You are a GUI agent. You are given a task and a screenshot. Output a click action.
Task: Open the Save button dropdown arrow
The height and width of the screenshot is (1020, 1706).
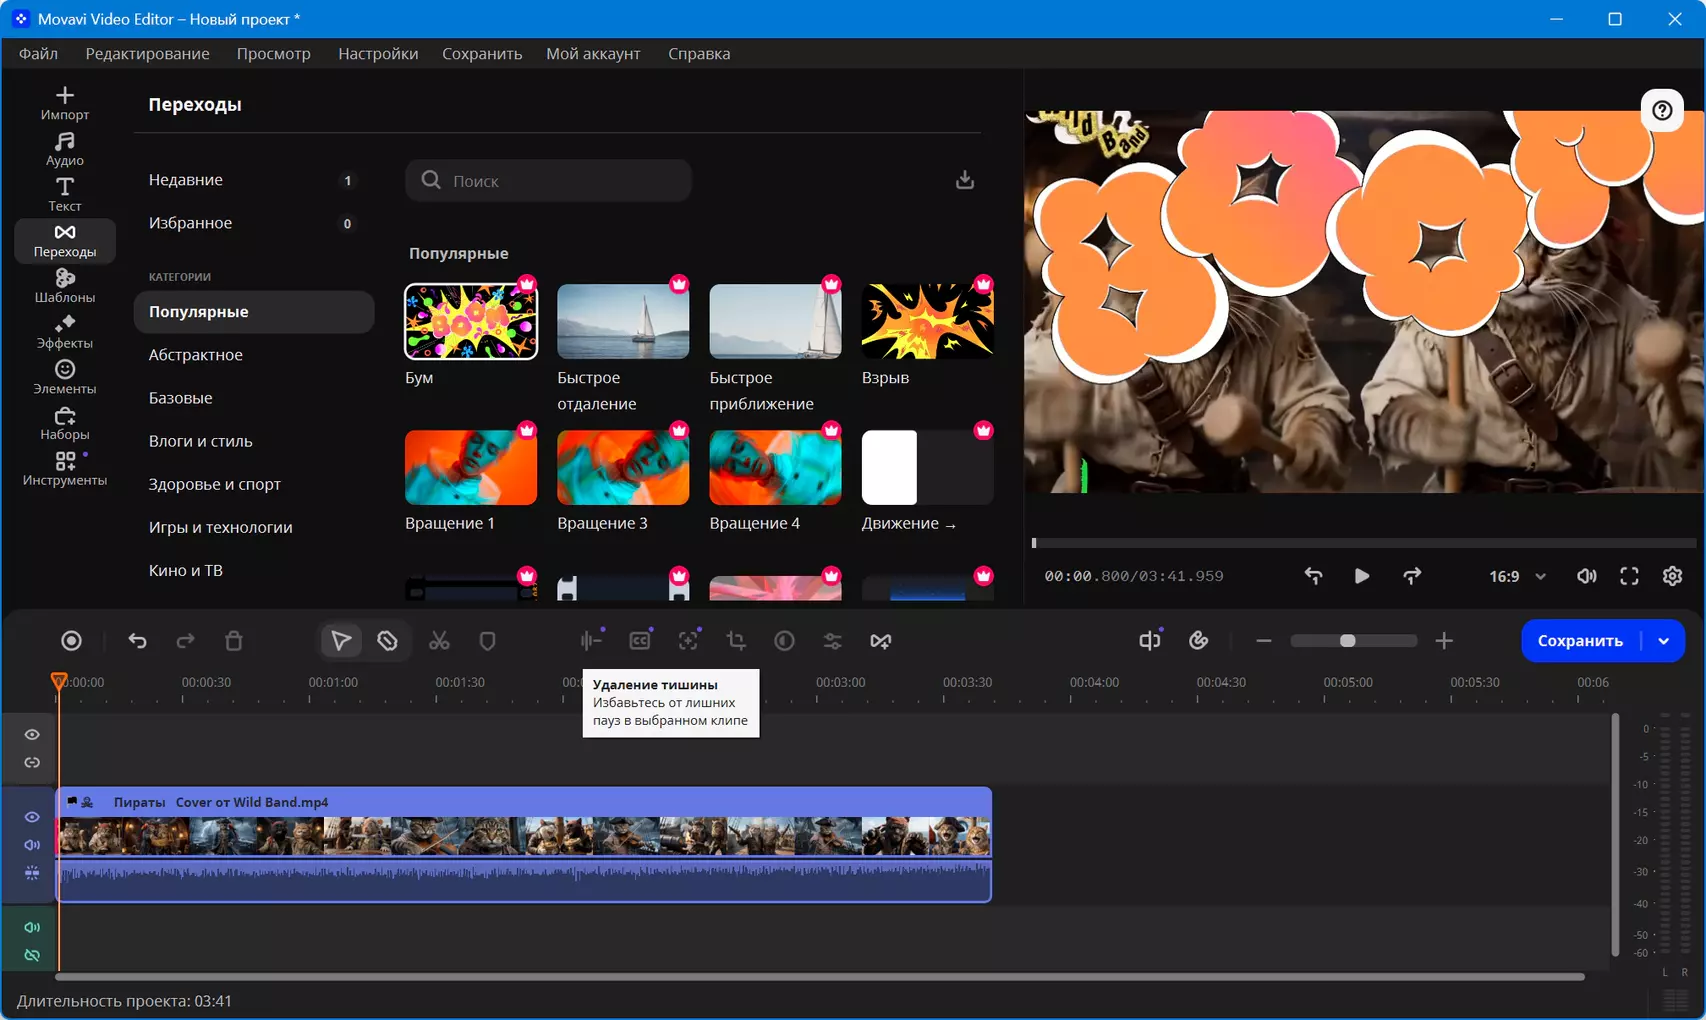pos(1664,641)
